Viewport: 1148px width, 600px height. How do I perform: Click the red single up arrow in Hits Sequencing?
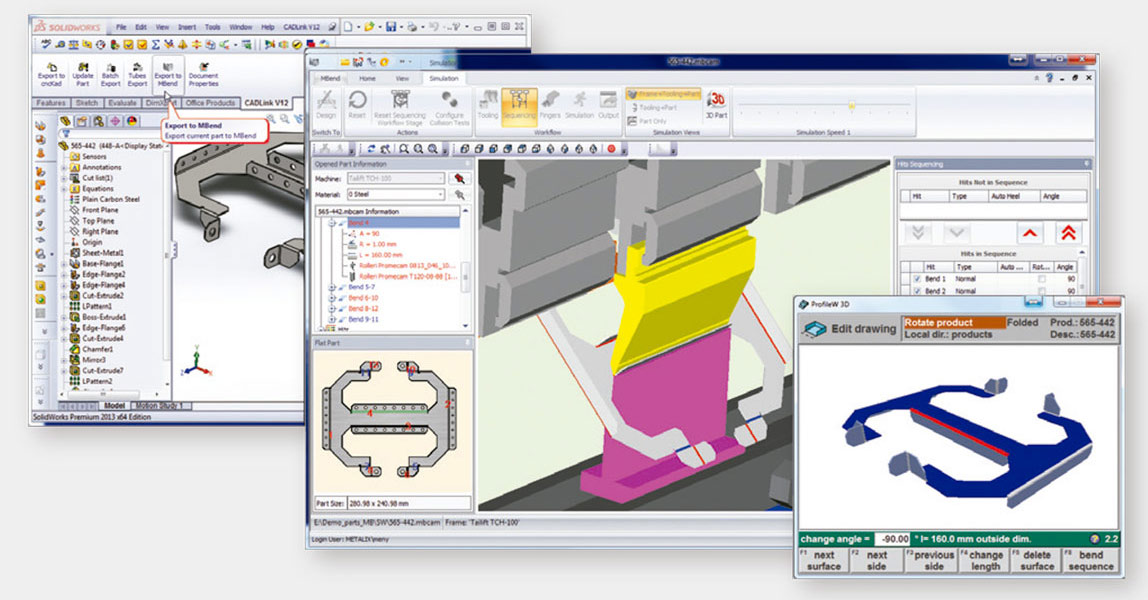[1030, 233]
